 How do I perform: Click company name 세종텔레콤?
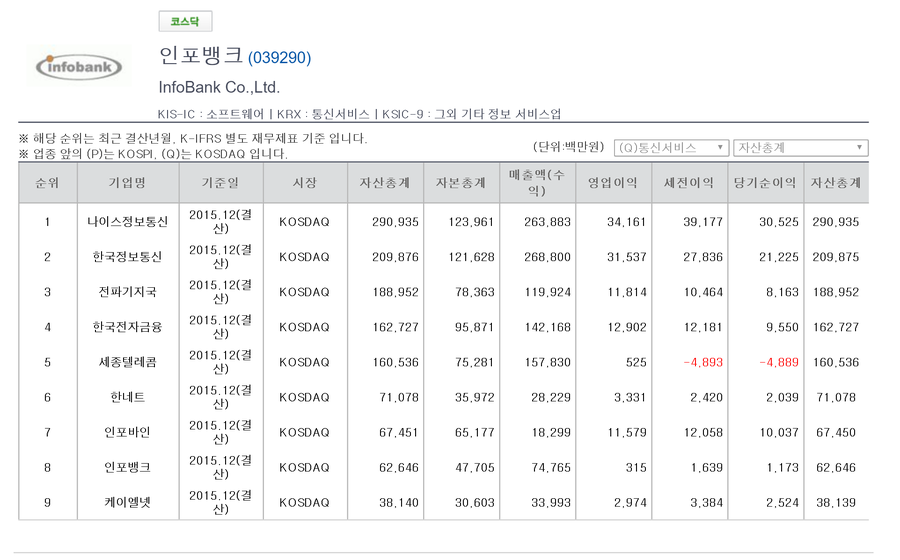pos(127,362)
